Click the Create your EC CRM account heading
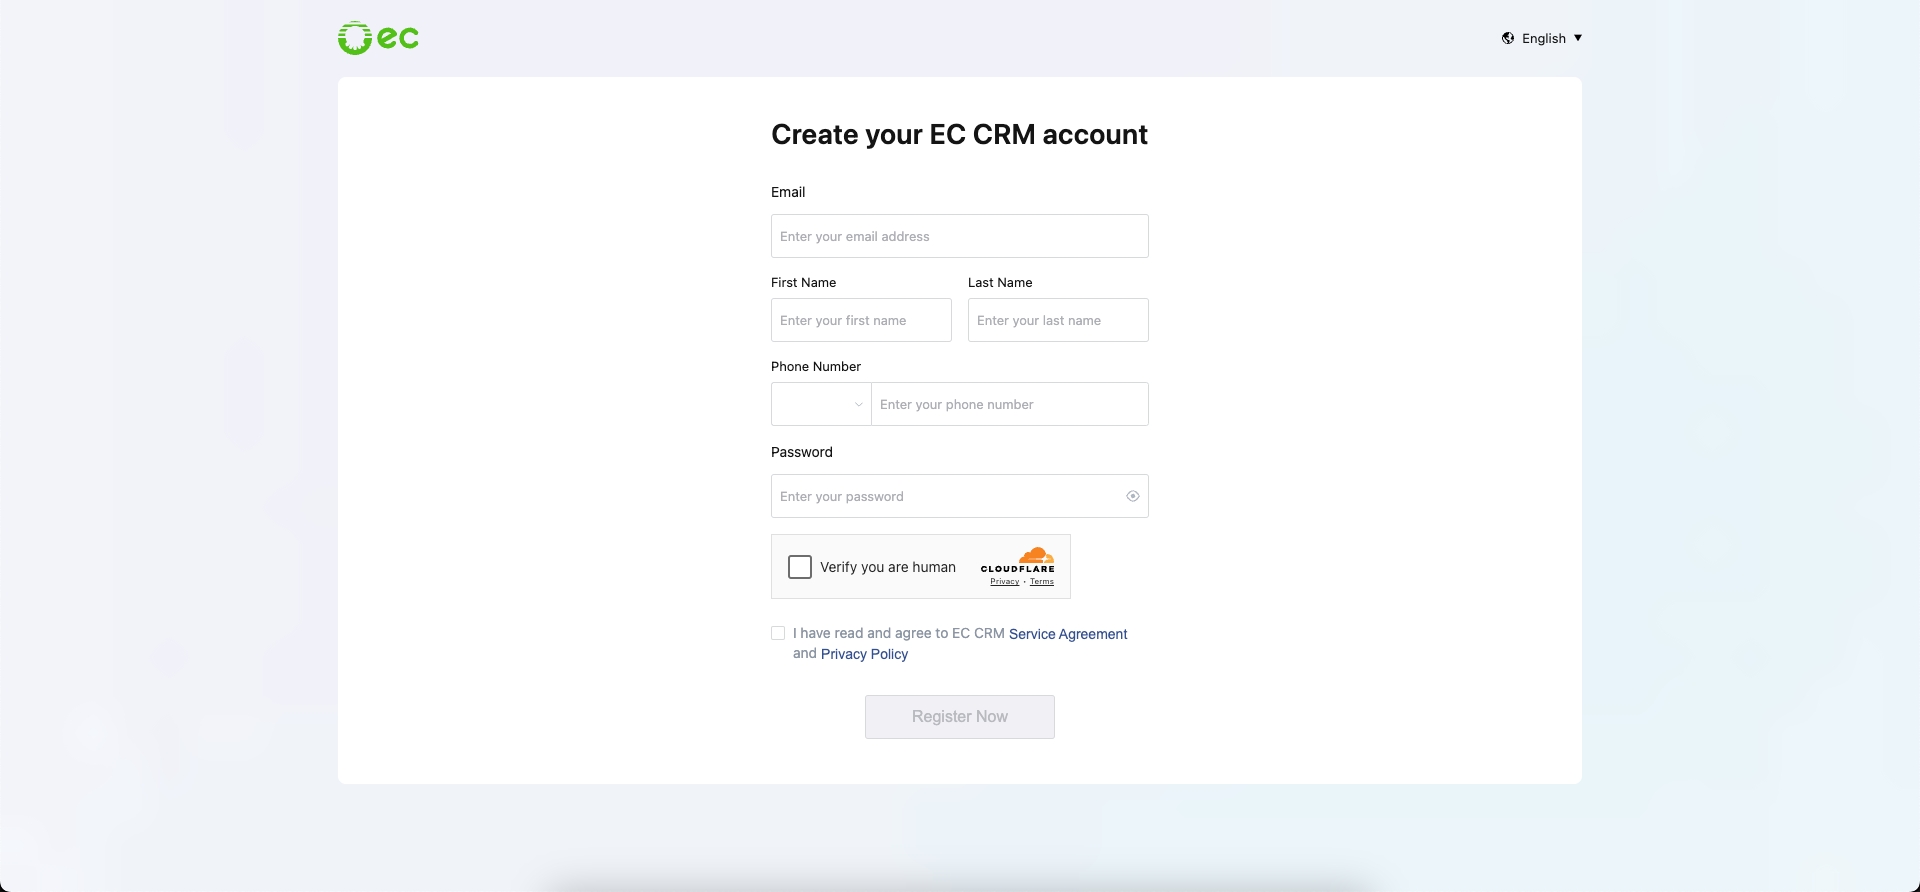This screenshot has height=892, width=1920. tap(959, 135)
